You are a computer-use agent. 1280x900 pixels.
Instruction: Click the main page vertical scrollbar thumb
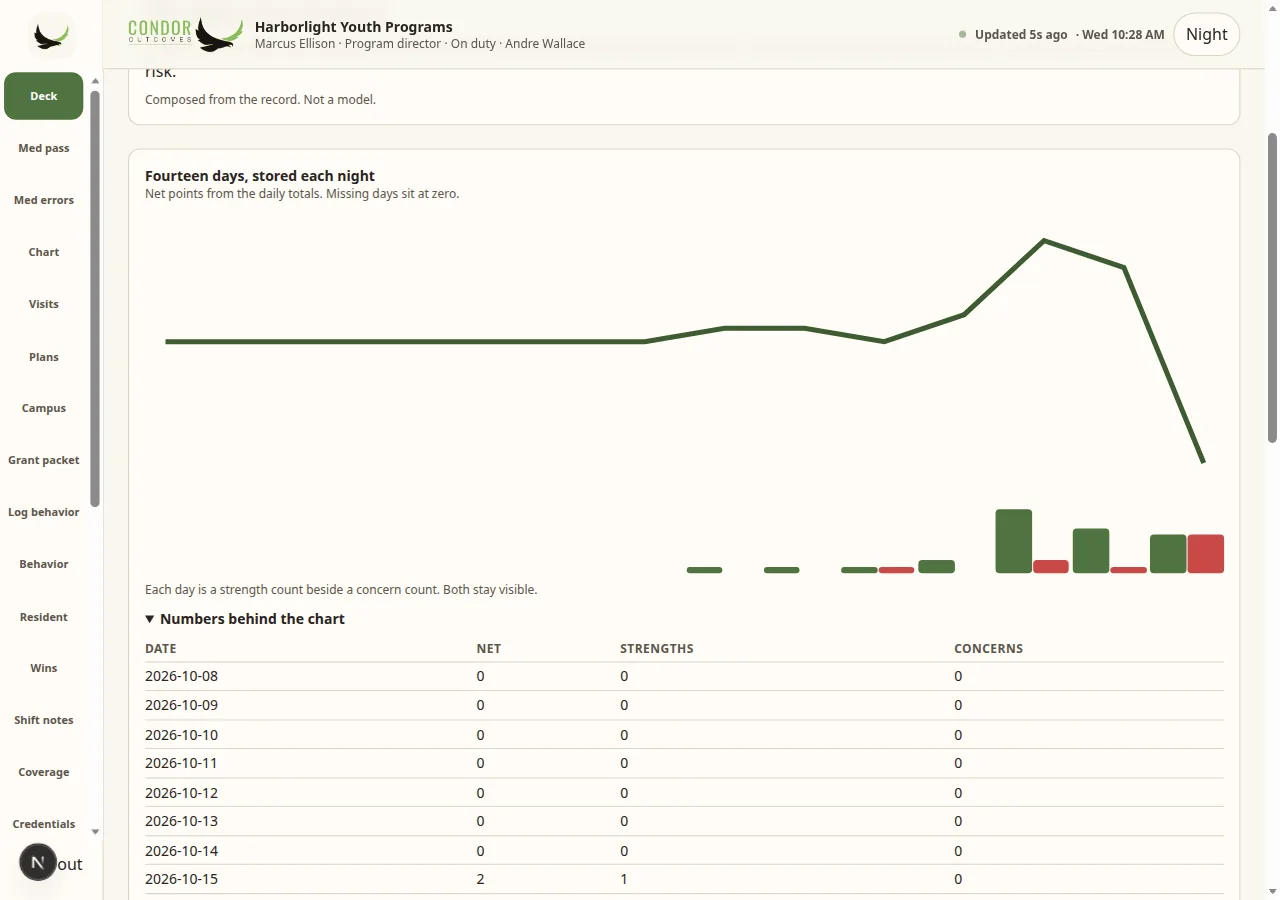pos(1272,287)
